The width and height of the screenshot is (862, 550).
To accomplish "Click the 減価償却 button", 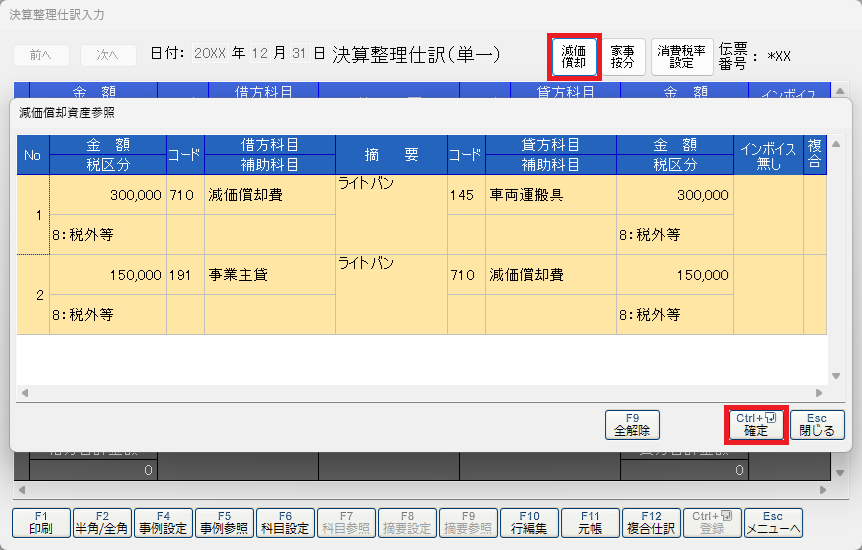I will click(x=574, y=56).
